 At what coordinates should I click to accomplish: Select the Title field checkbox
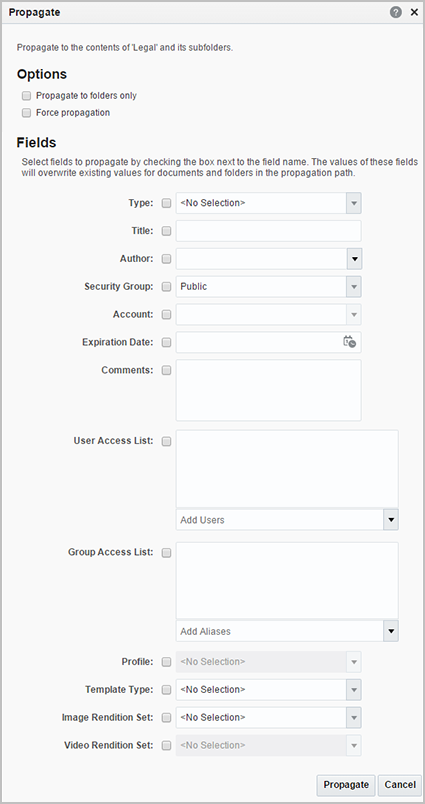(166, 231)
